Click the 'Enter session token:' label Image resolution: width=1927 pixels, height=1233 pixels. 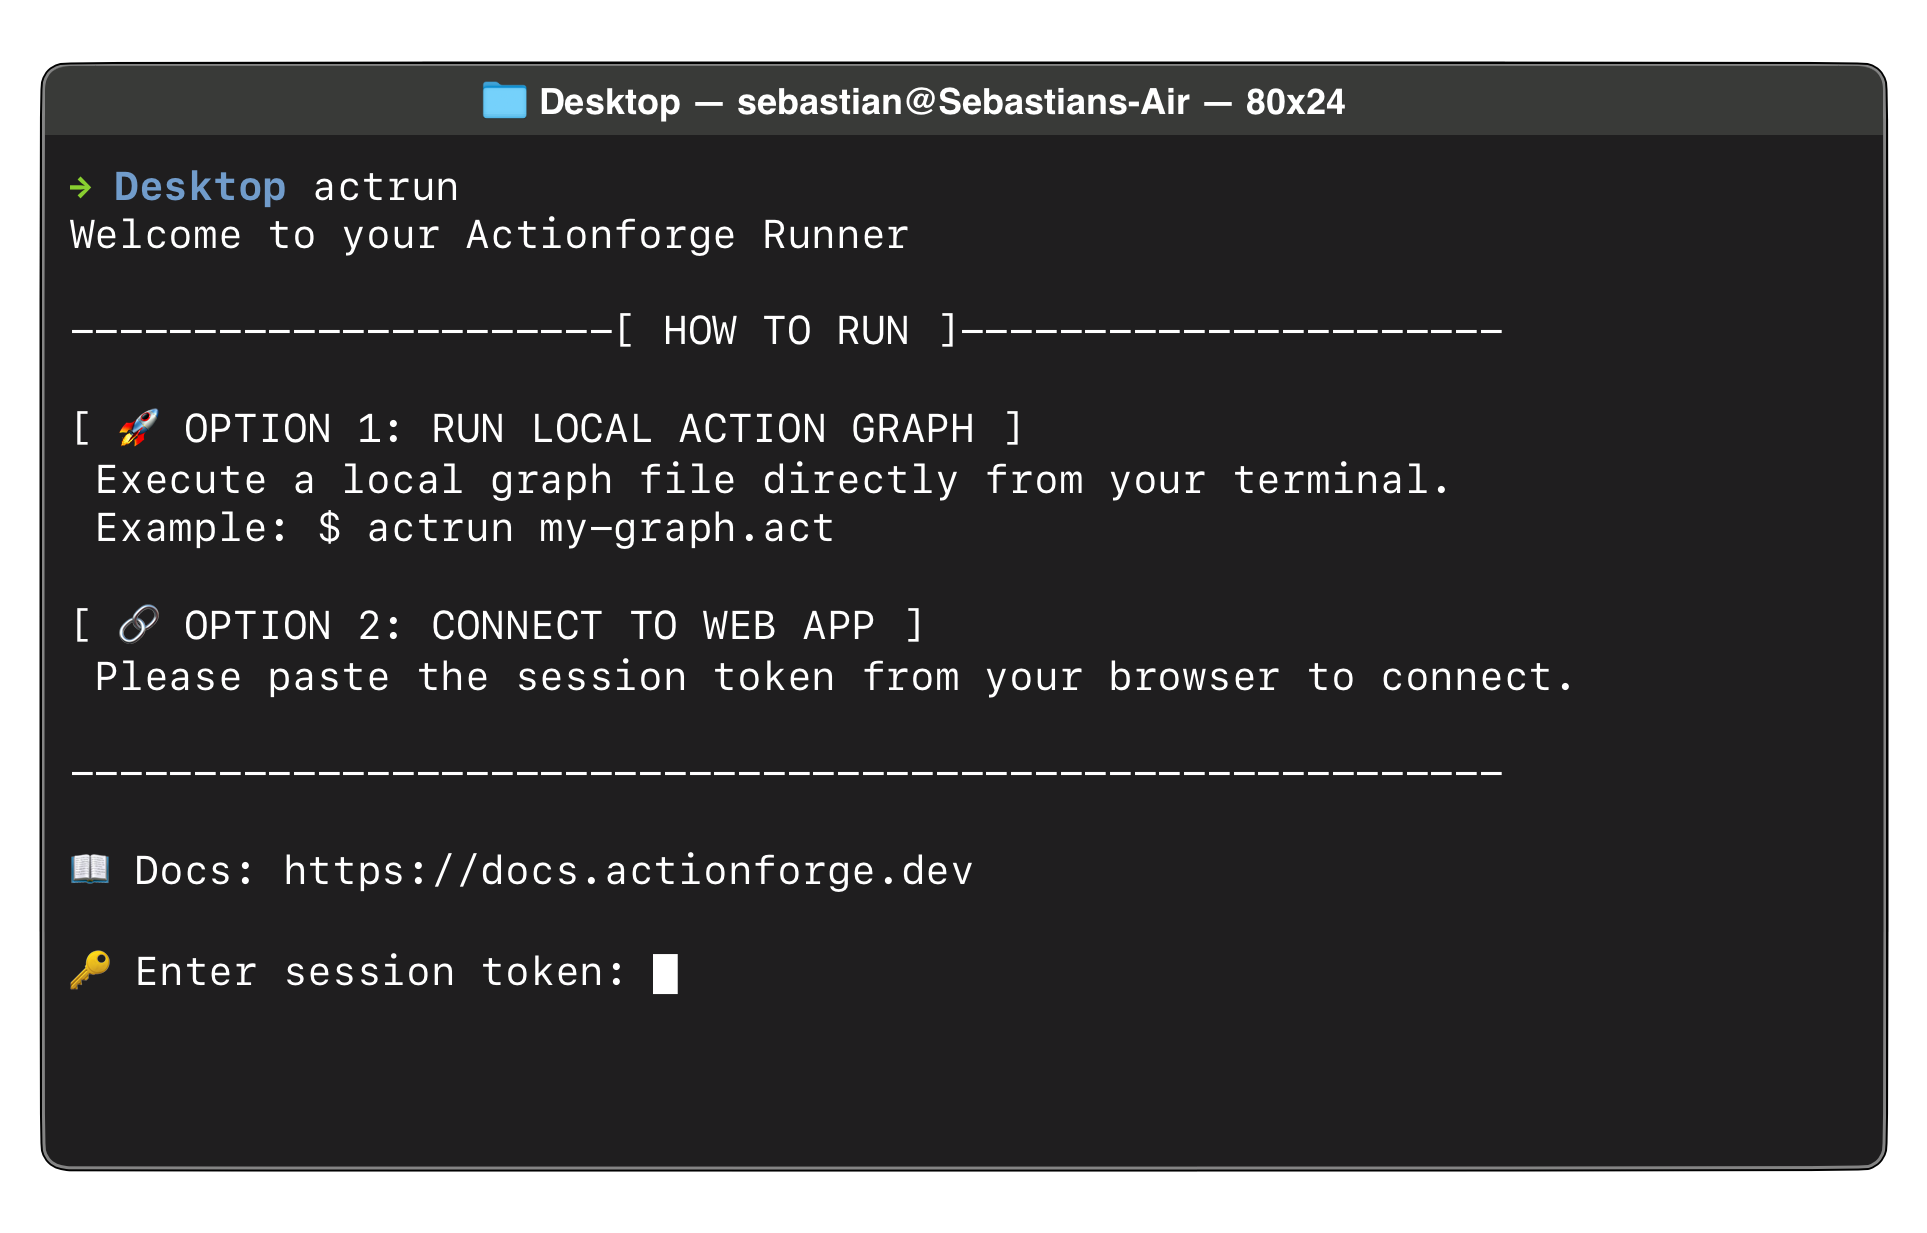pos(380,972)
